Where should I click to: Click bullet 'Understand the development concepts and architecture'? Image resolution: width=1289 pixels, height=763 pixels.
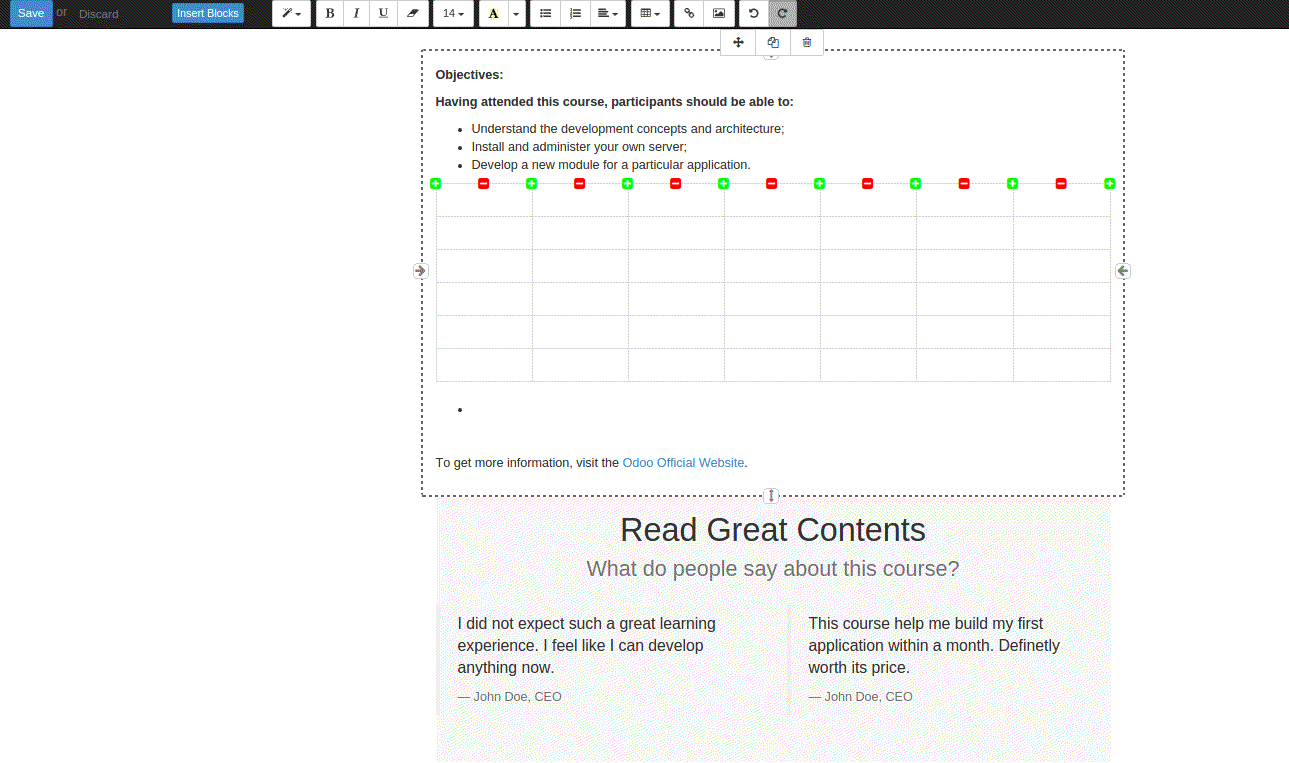628,129
